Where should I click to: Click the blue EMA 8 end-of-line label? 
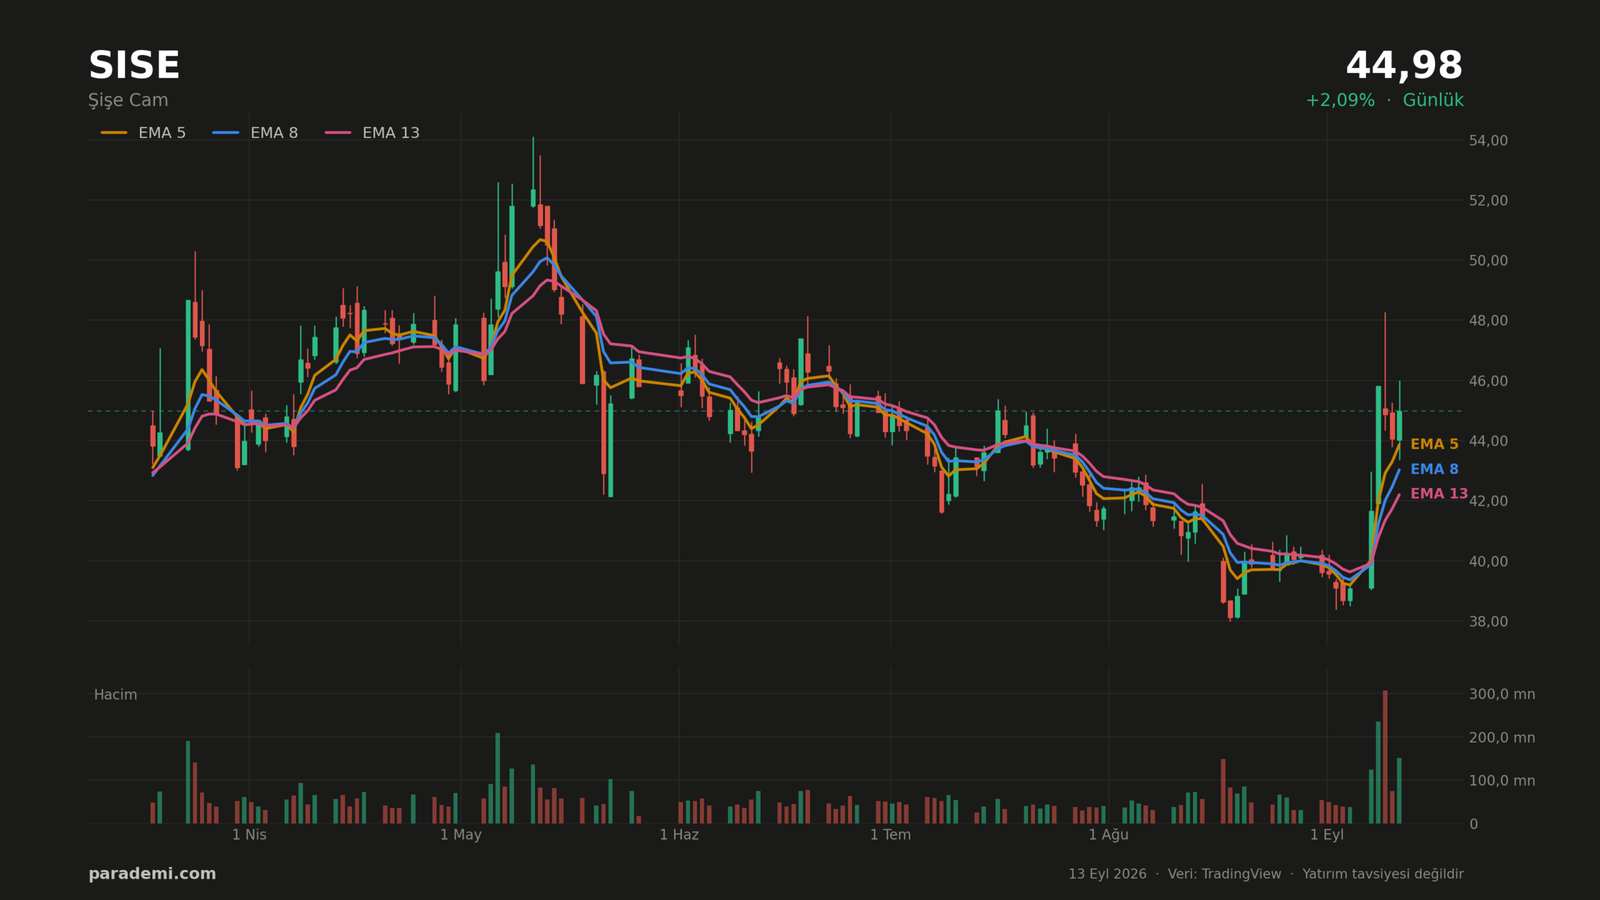(1434, 469)
